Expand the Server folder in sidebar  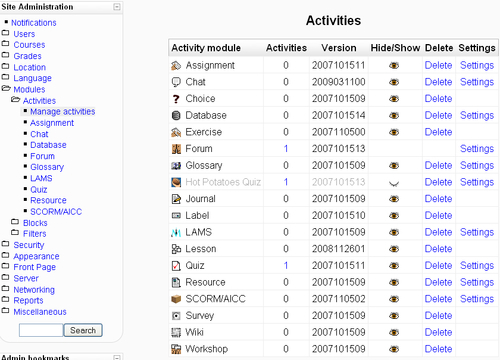(x=5, y=278)
